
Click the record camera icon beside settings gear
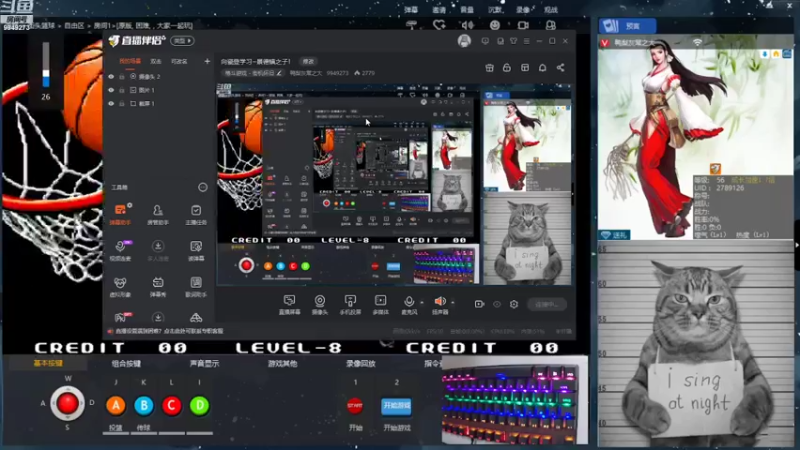[479, 304]
